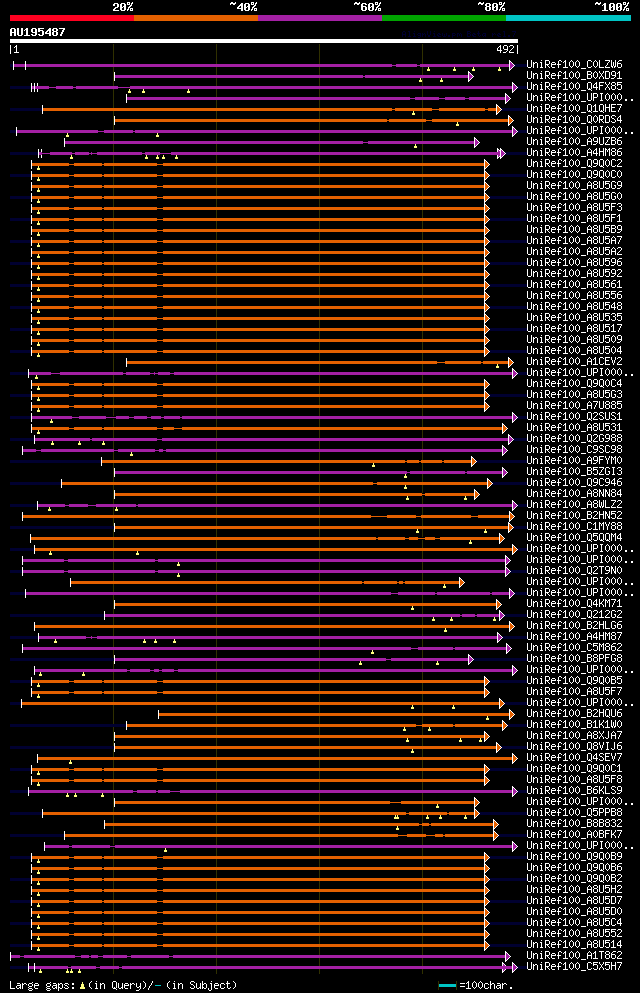The width and height of the screenshot is (640, 993).
Task: Click the cyan ~100% identity legend segment
Action: (x=568, y=18)
